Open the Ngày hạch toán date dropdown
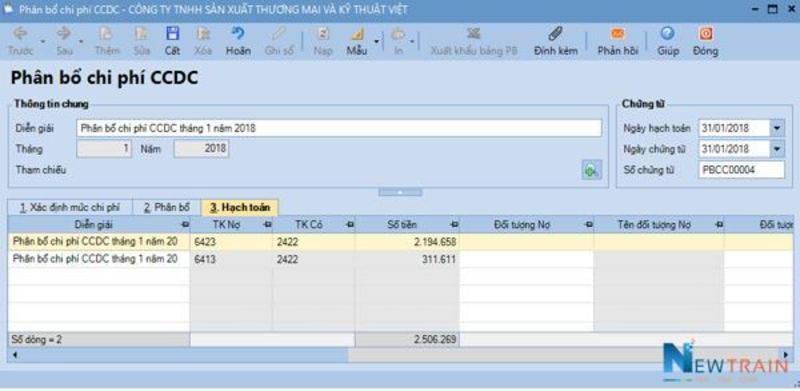The width and height of the screenshot is (800, 391). [x=777, y=128]
